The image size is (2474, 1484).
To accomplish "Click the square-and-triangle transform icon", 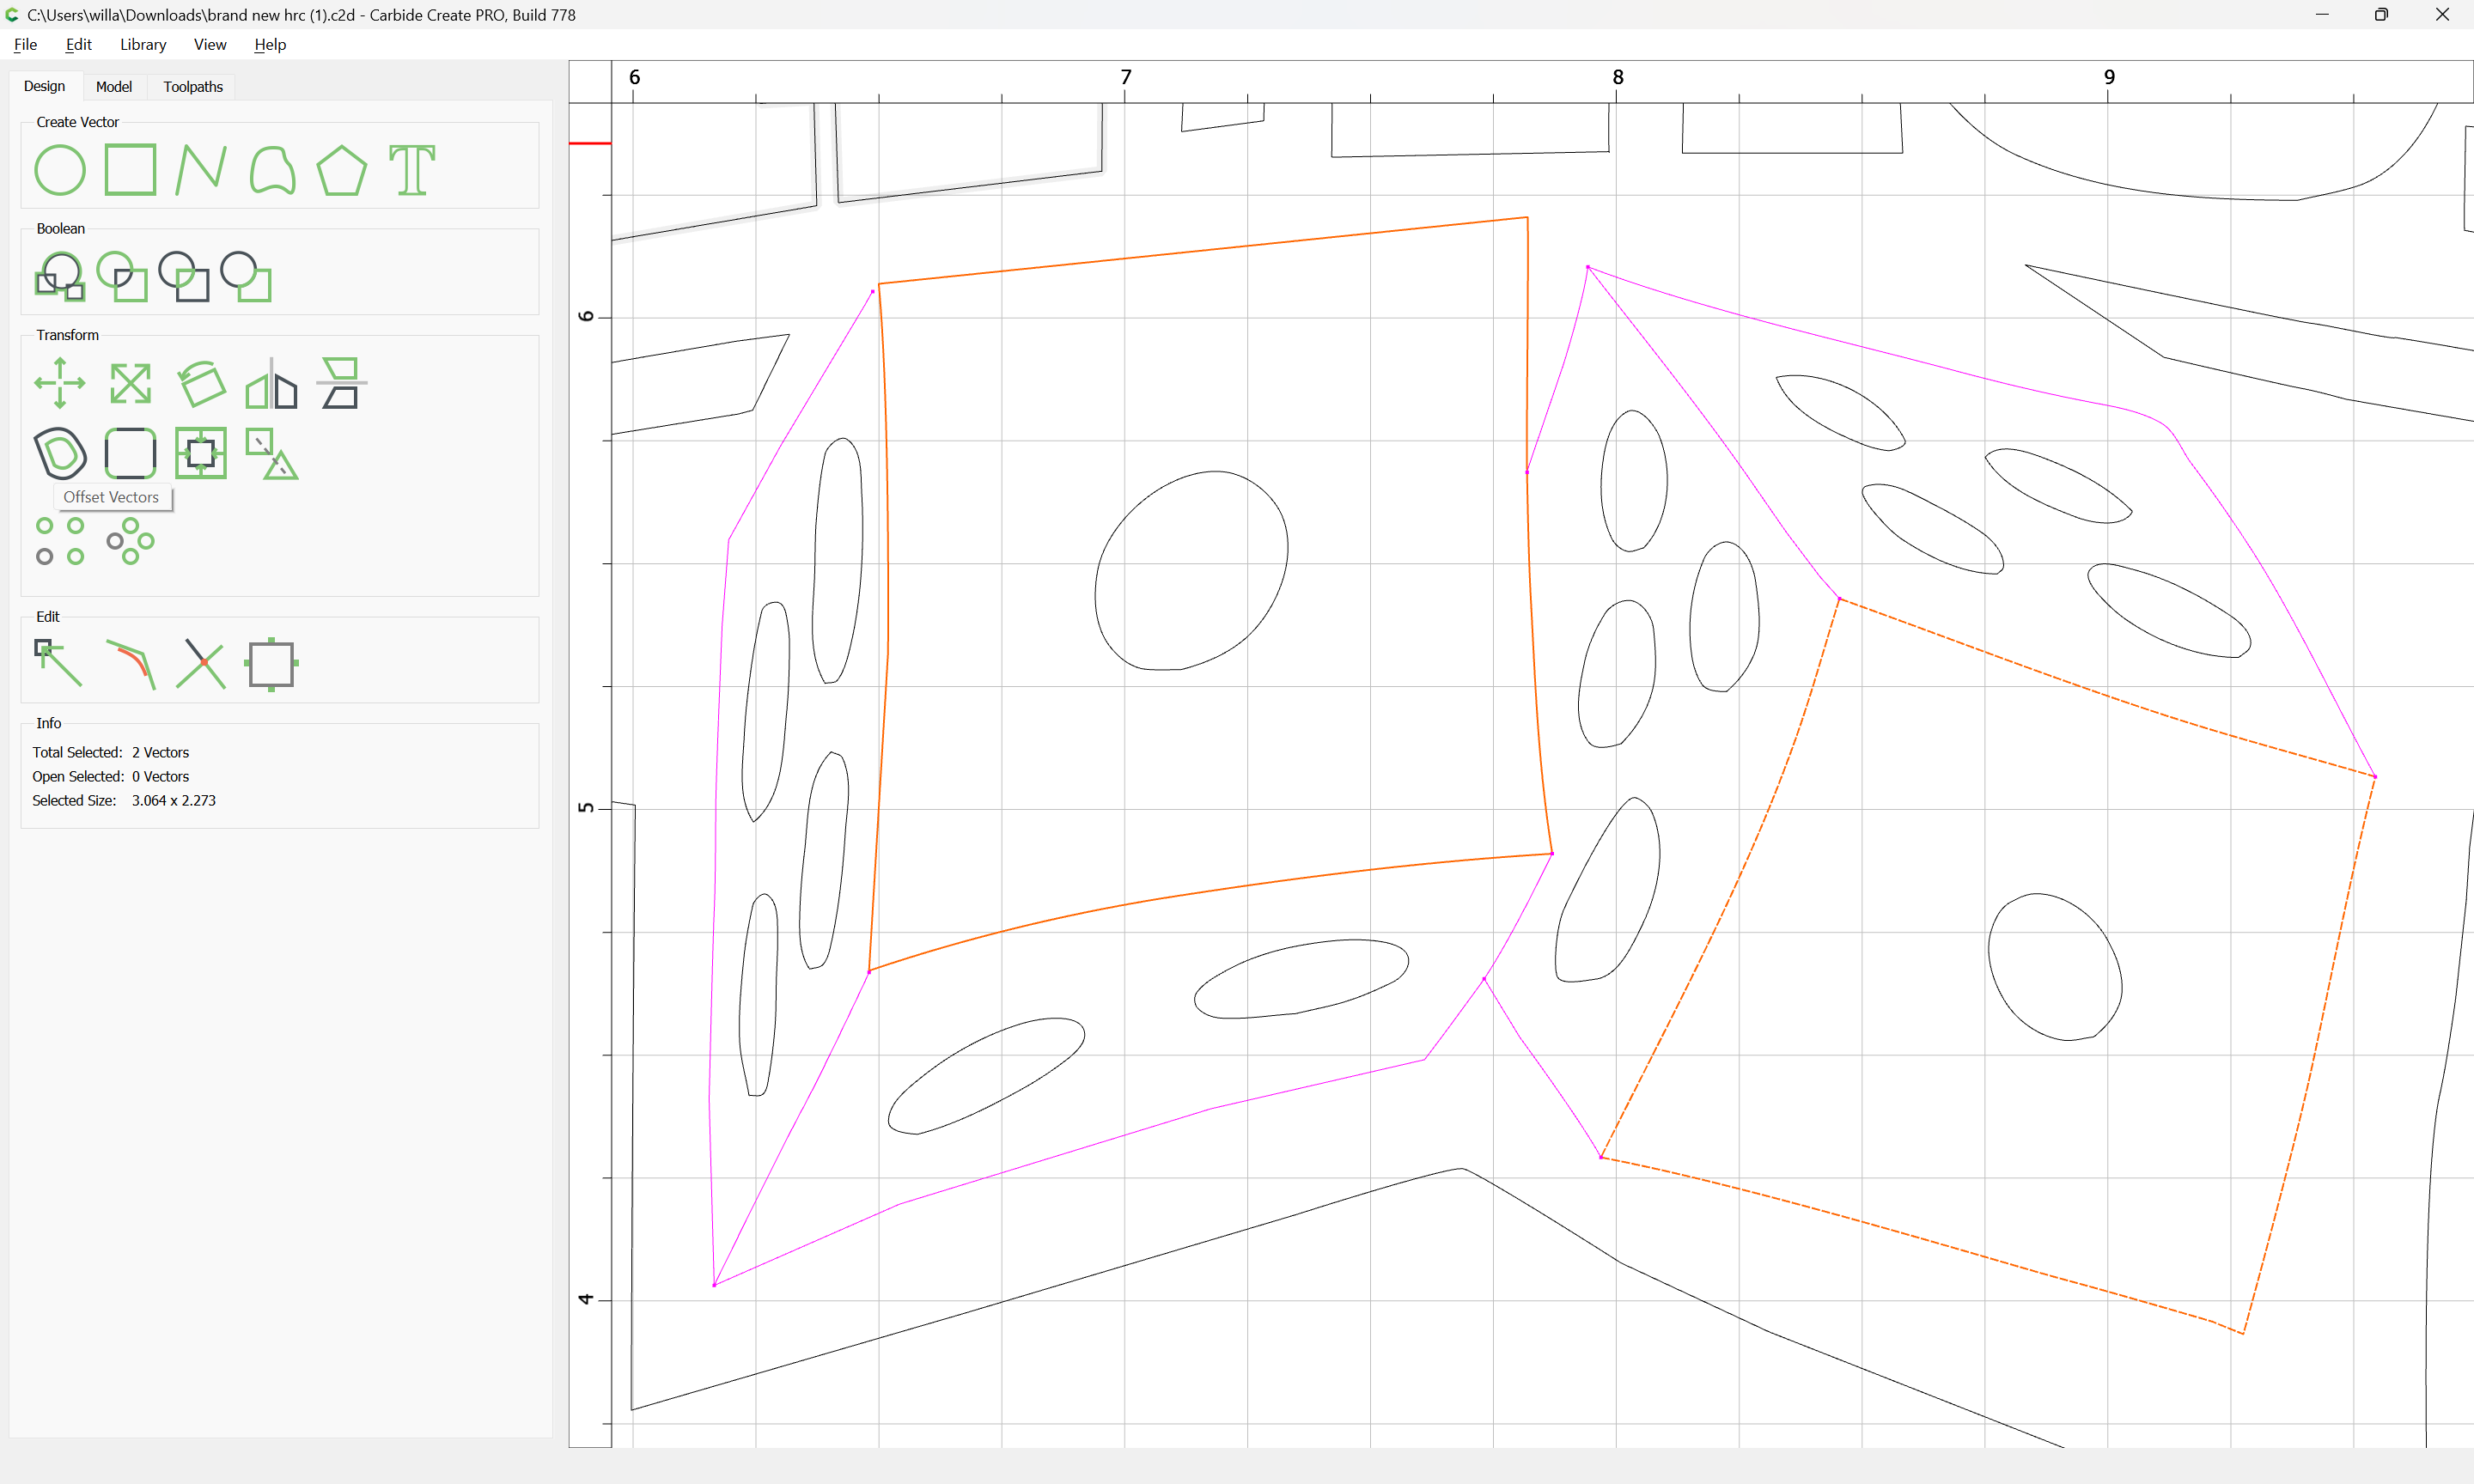I will 272,453.
